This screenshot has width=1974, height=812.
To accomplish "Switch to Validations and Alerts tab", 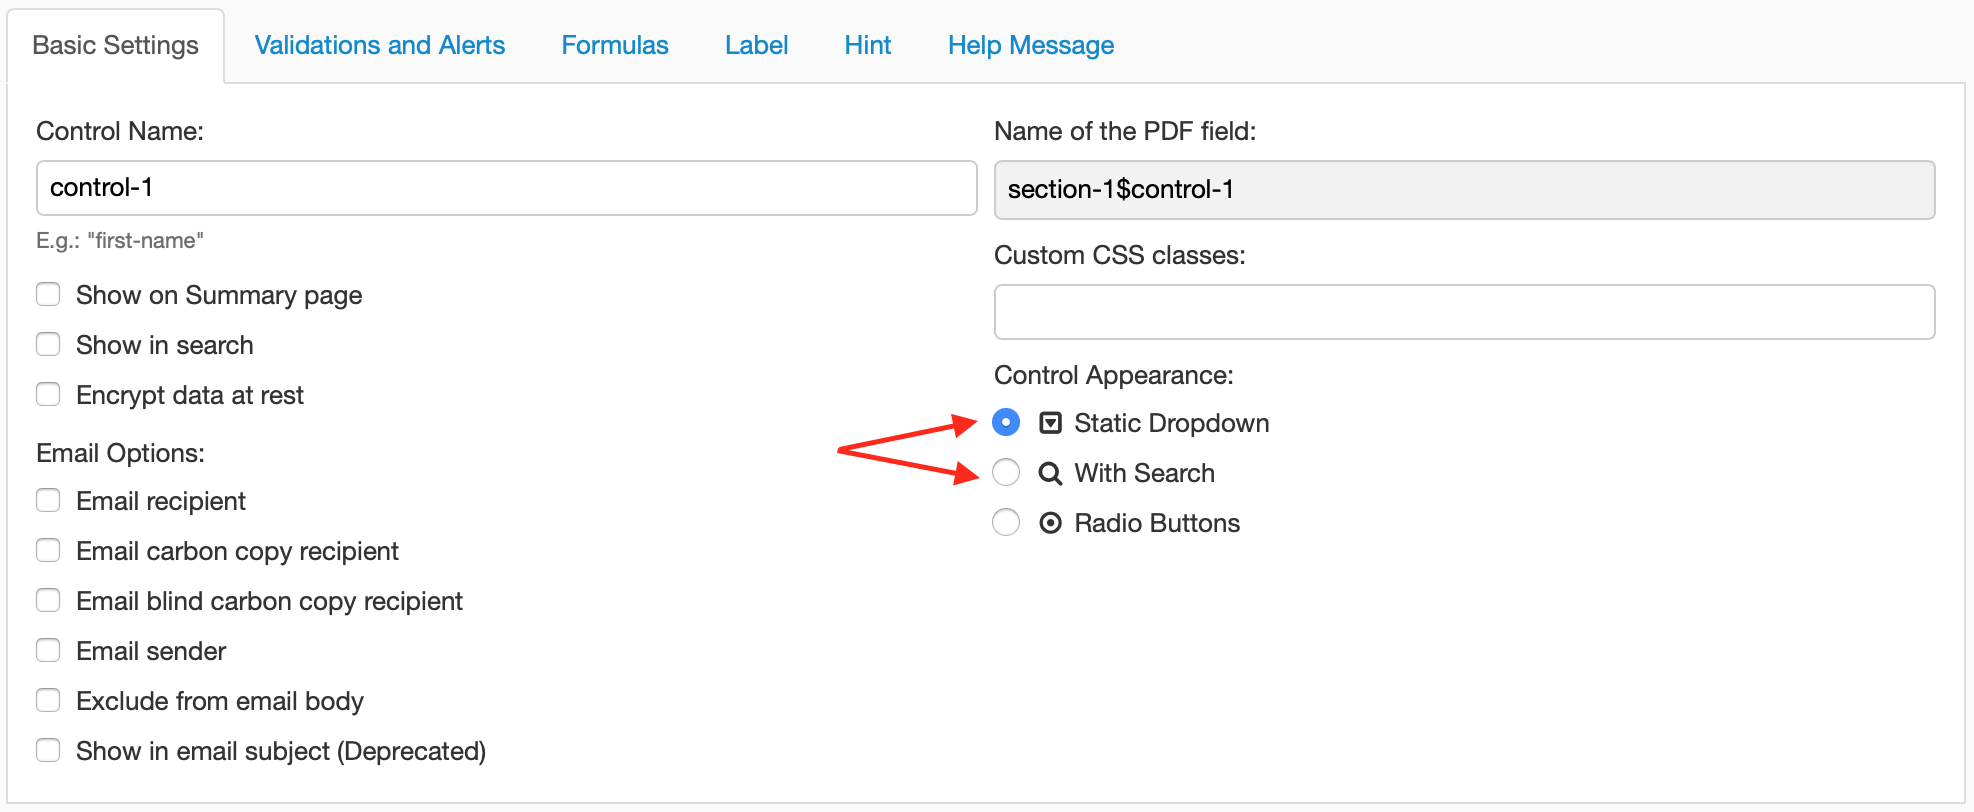I will (x=380, y=45).
